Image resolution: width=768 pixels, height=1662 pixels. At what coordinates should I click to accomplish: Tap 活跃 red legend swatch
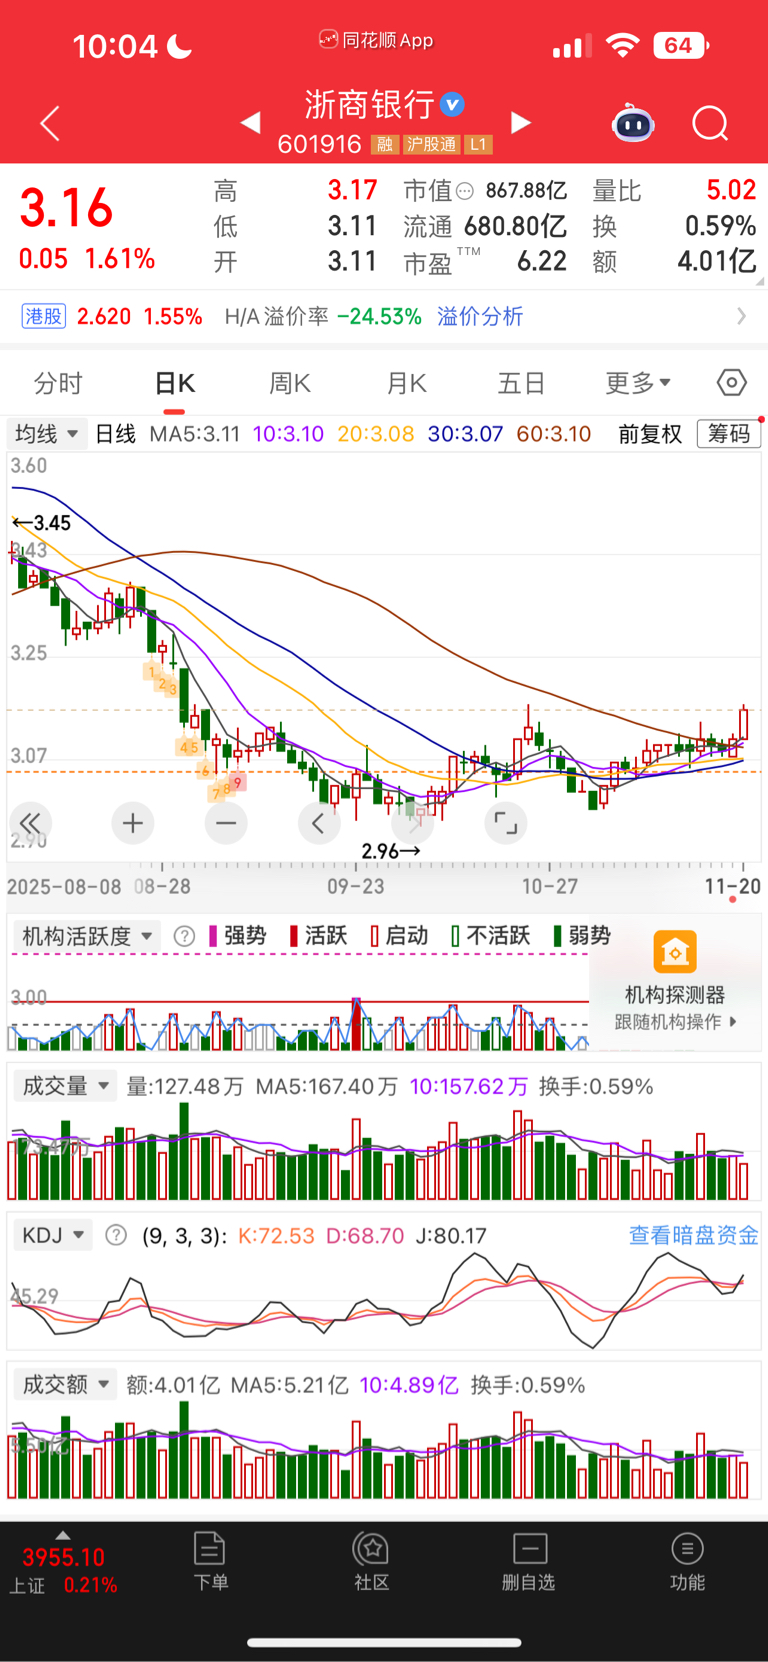click(293, 936)
